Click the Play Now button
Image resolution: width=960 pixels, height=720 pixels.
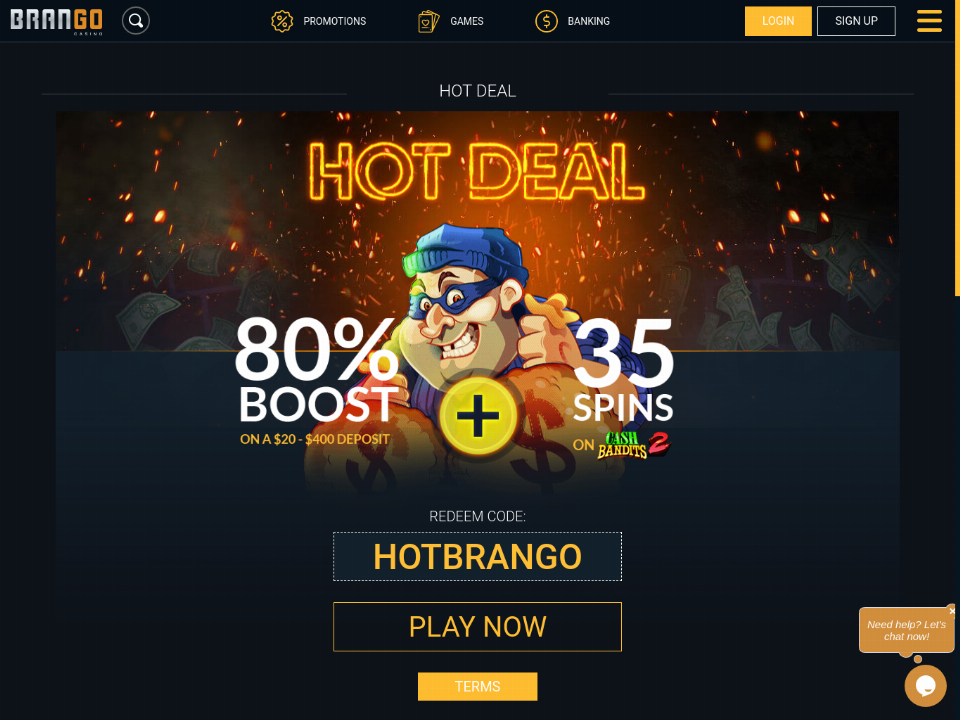[x=478, y=627]
